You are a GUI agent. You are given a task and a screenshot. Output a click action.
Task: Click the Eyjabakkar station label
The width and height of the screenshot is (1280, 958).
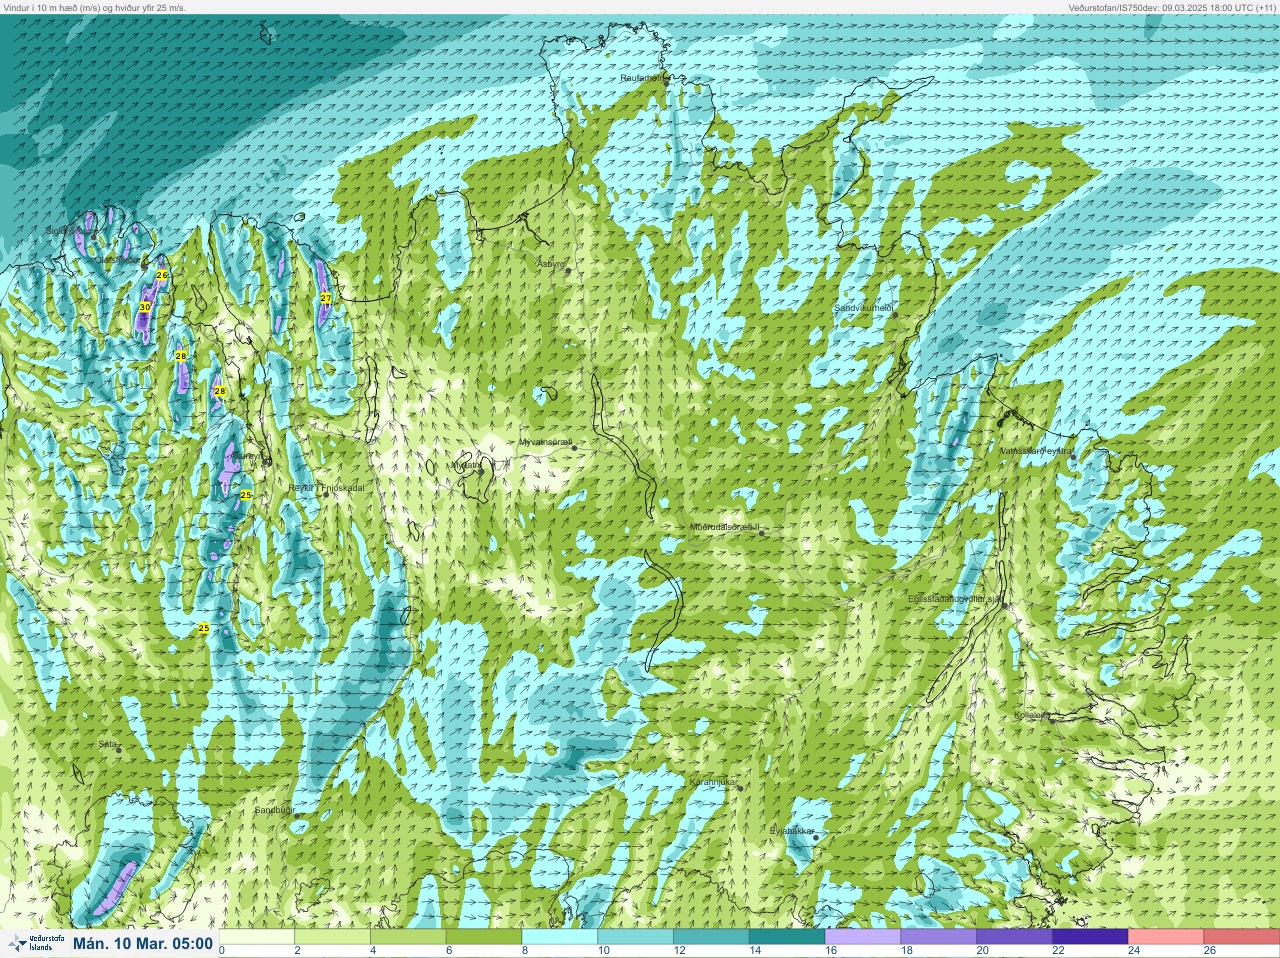click(792, 830)
